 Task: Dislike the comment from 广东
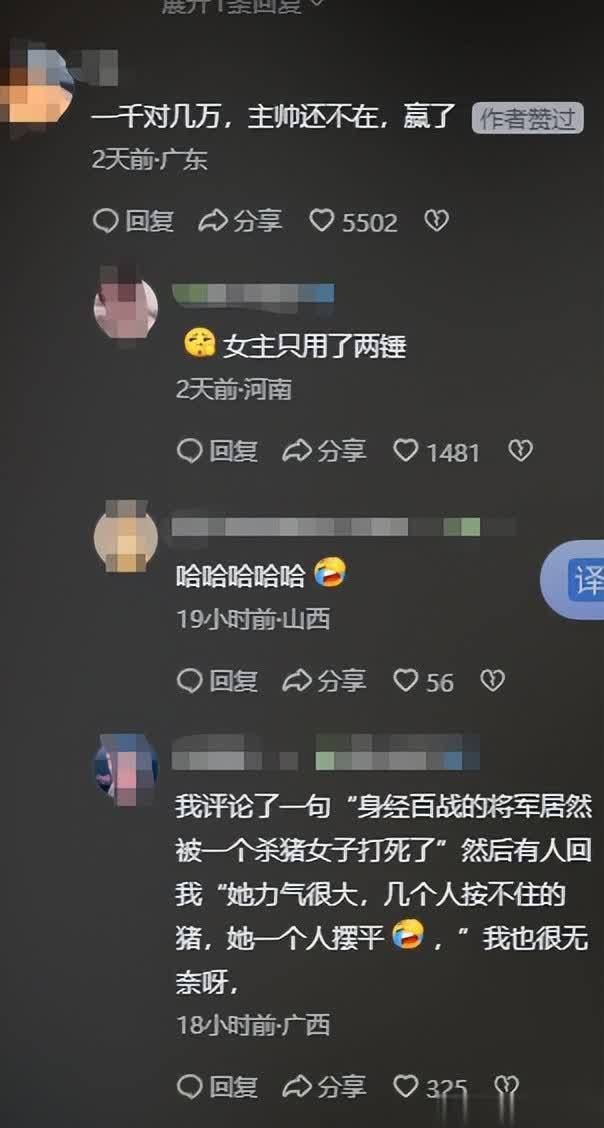(436, 221)
